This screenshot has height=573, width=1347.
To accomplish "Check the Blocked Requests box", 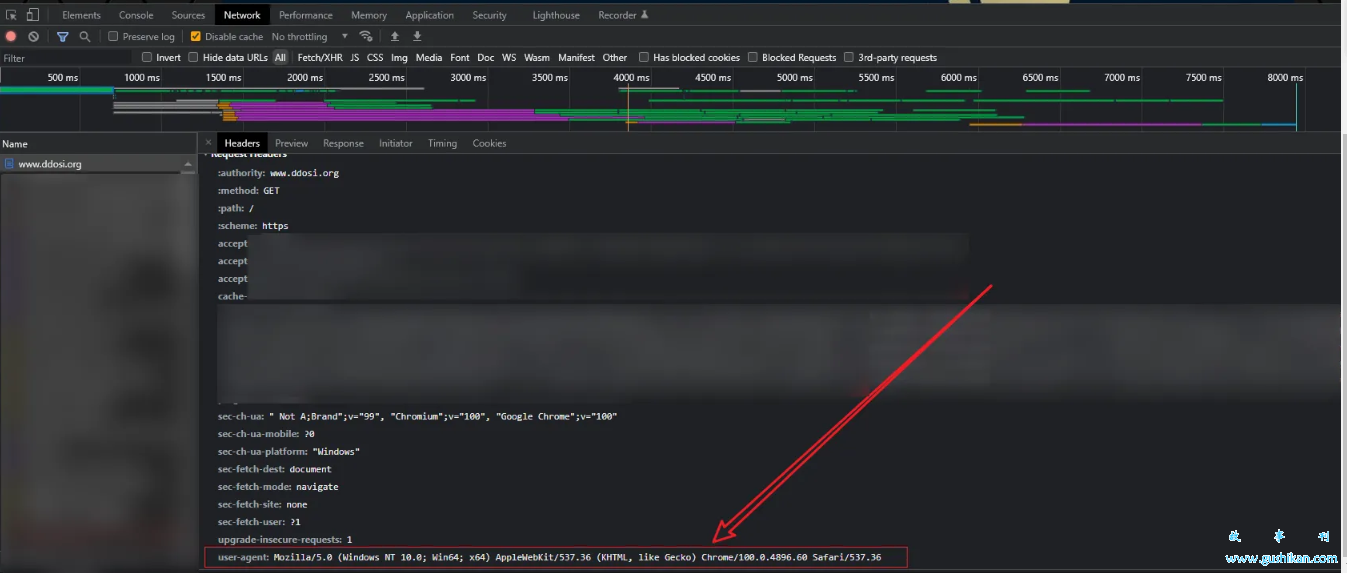I will (x=753, y=58).
